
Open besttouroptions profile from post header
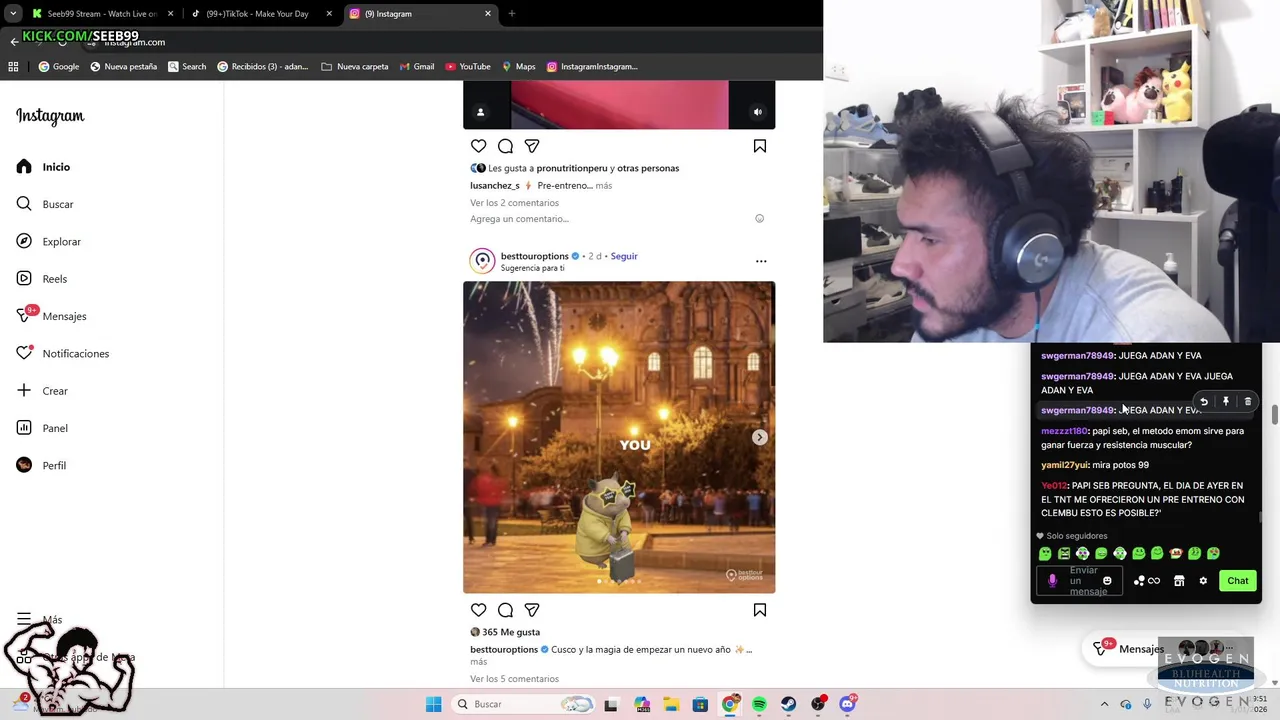tap(534, 256)
